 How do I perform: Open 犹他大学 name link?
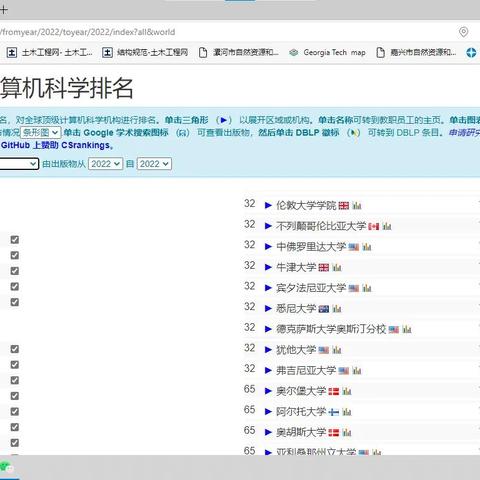[296, 350]
